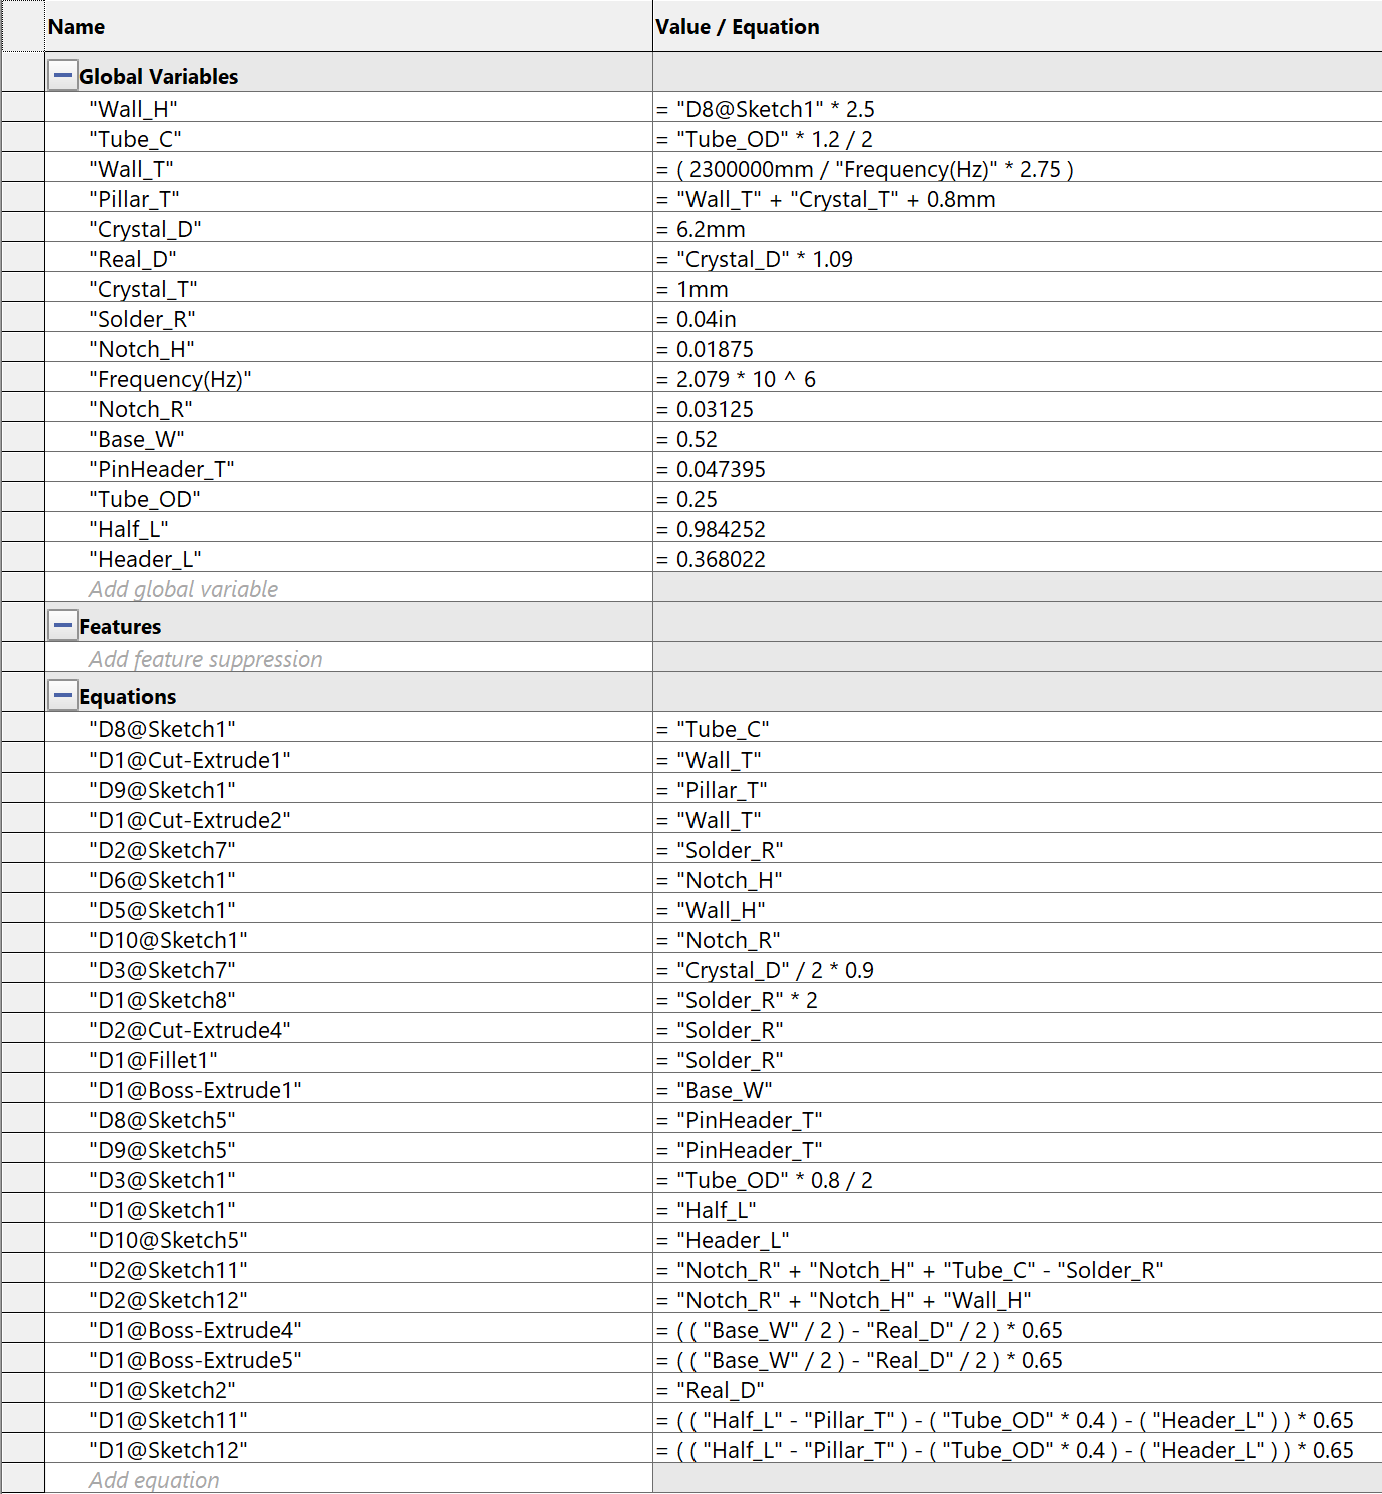Collapse the Features section
The width and height of the screenshot is (1382, 1494).
pyautogui.click(x=62, y=626)
